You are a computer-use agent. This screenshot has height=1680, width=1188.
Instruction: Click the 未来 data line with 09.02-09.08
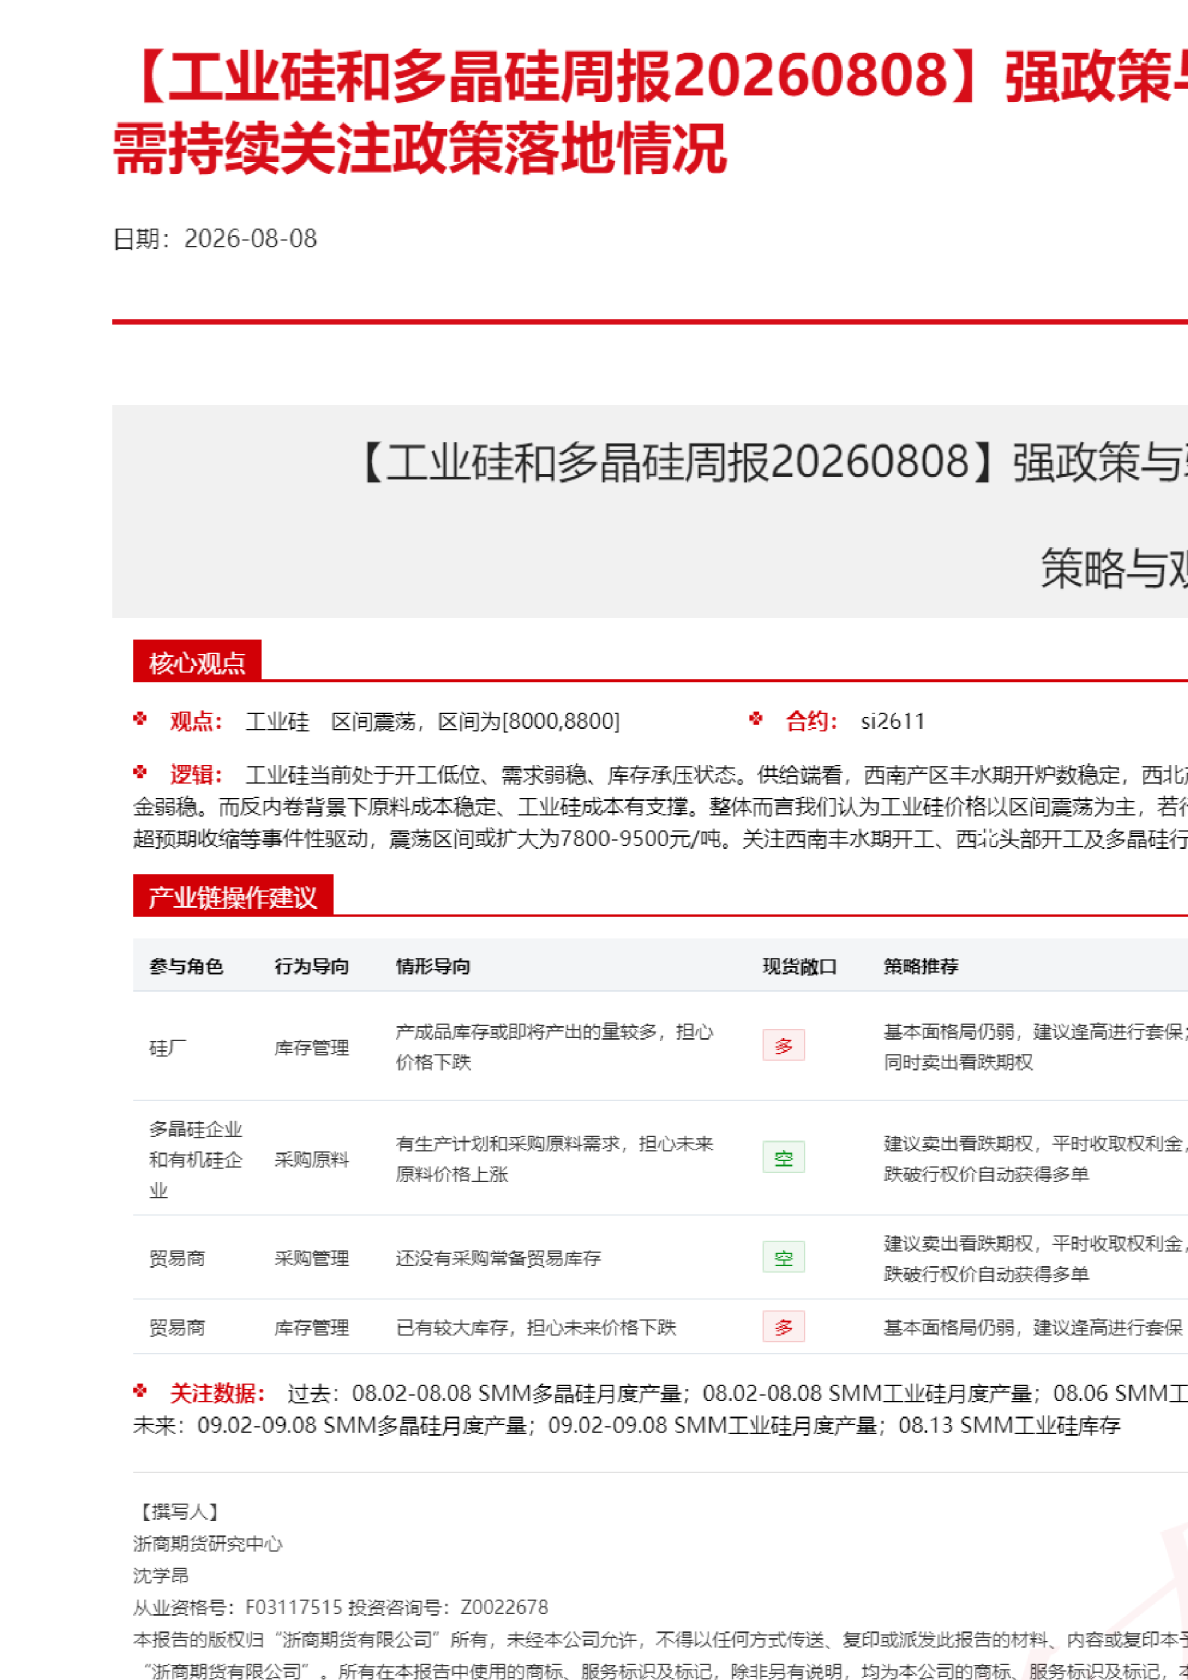pyautogui.click(x=627, y=1425)
